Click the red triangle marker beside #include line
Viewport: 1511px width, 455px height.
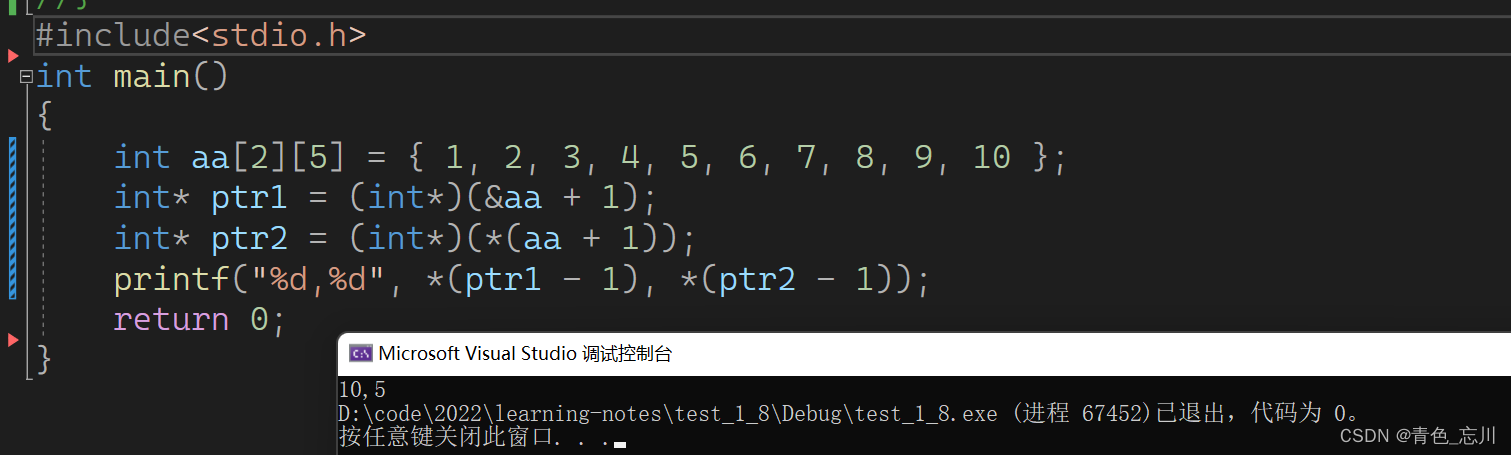[13, 55]
